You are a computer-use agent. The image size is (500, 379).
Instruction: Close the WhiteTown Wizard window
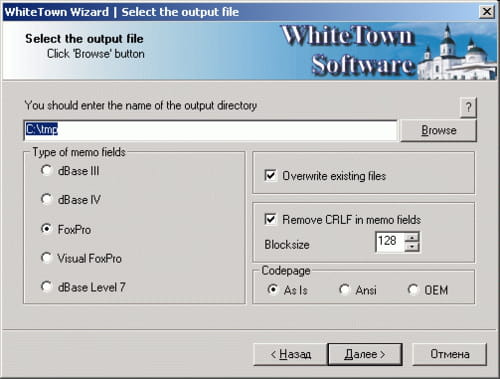487,12
